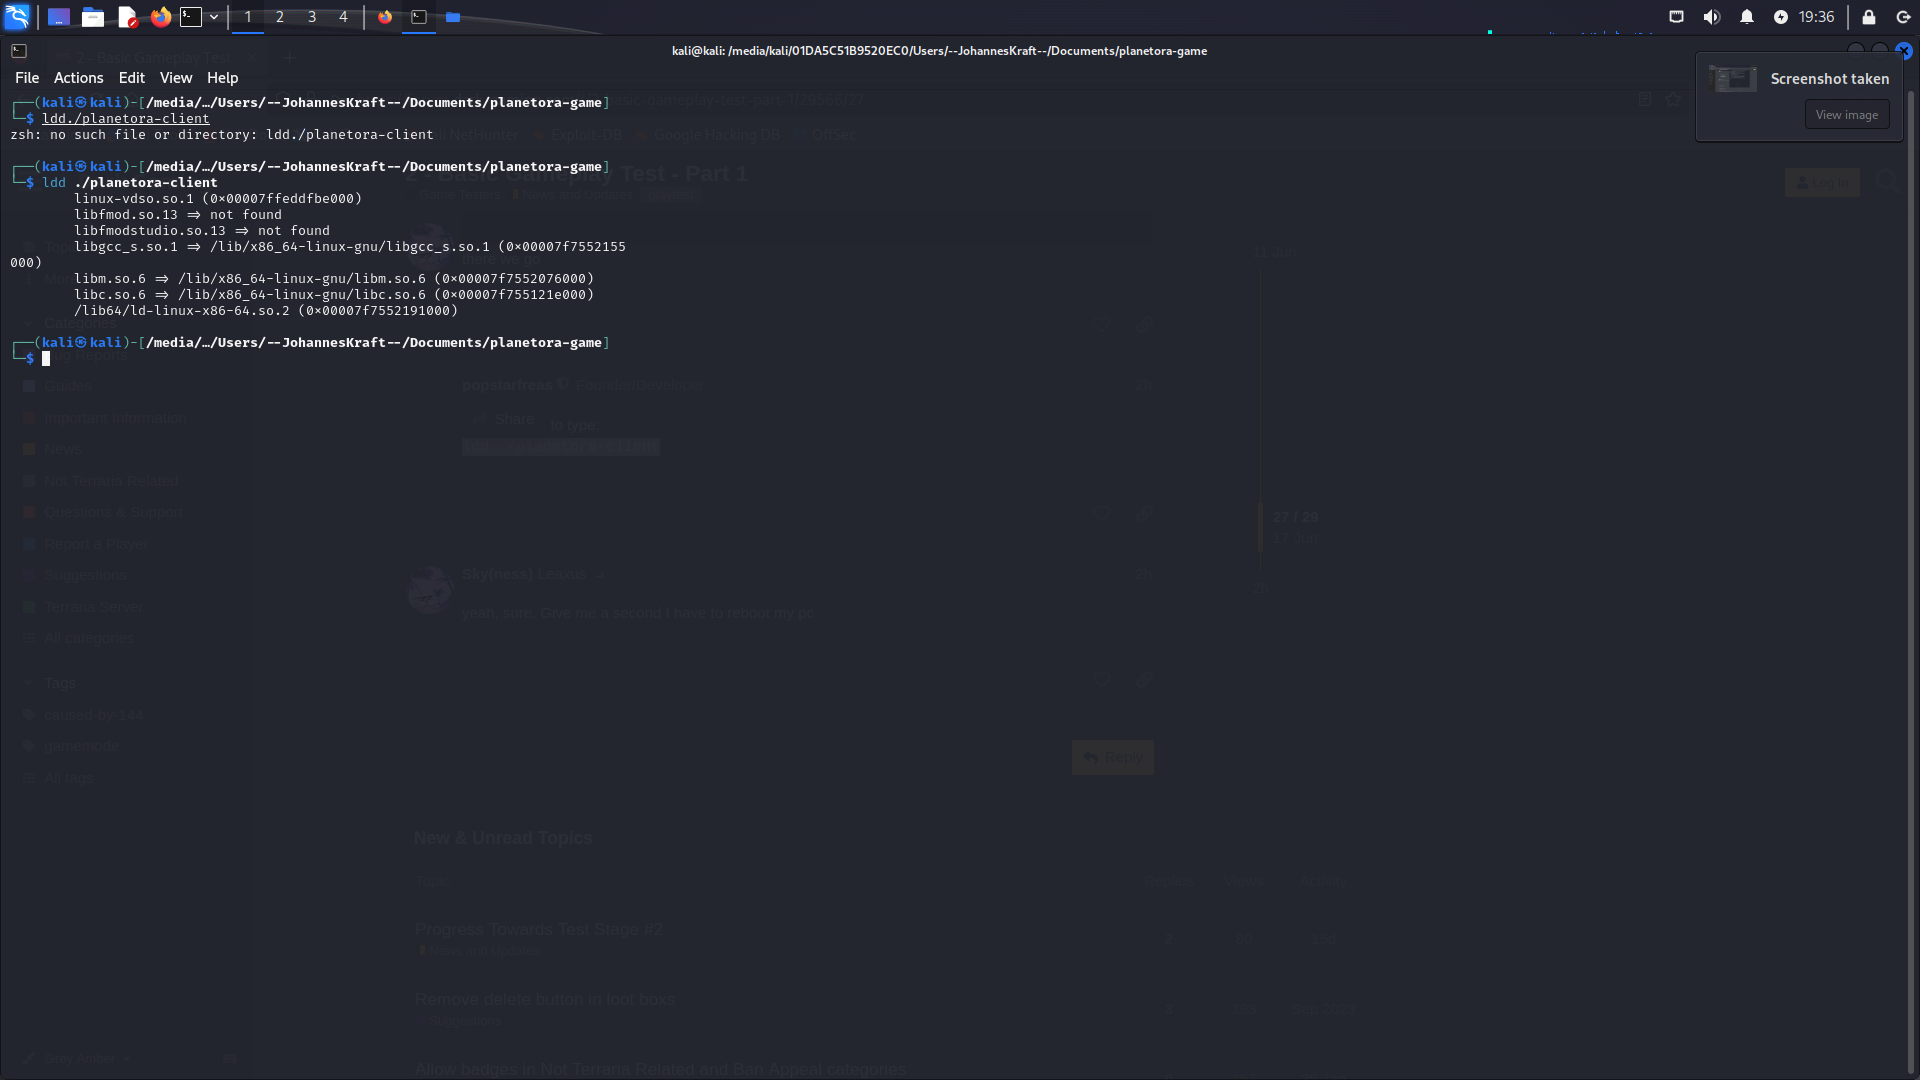Open the volume control icon
Image resolution: width=1920 pixels, height=1080 pixels.
(x=1711, y=16)
